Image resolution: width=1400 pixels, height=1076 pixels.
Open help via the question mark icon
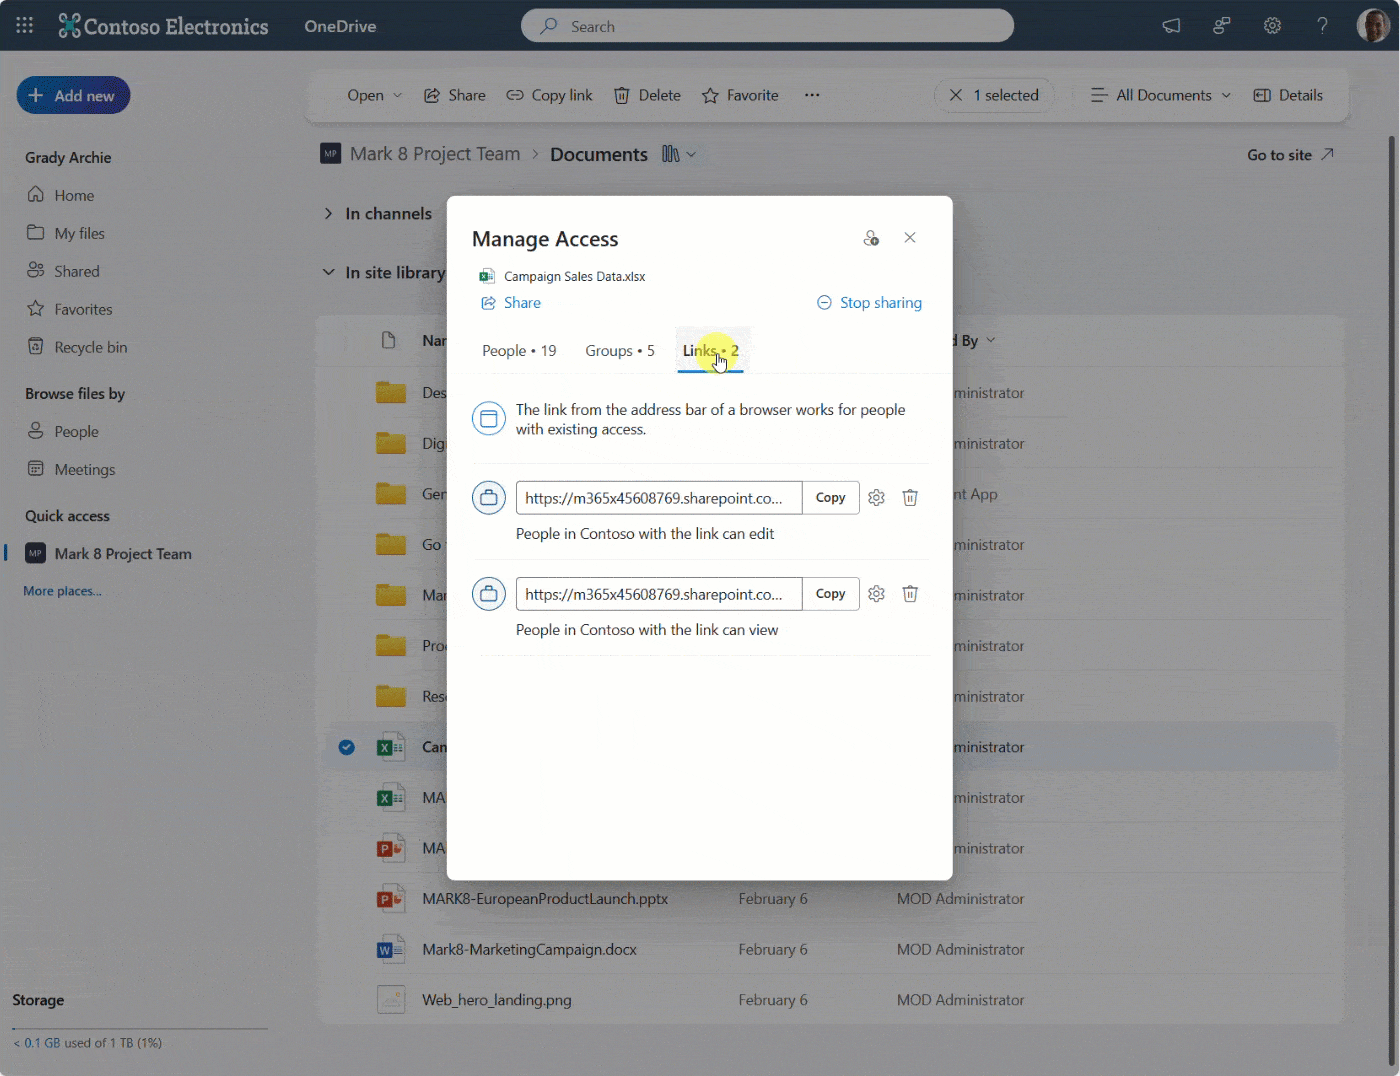point(1321,25)
